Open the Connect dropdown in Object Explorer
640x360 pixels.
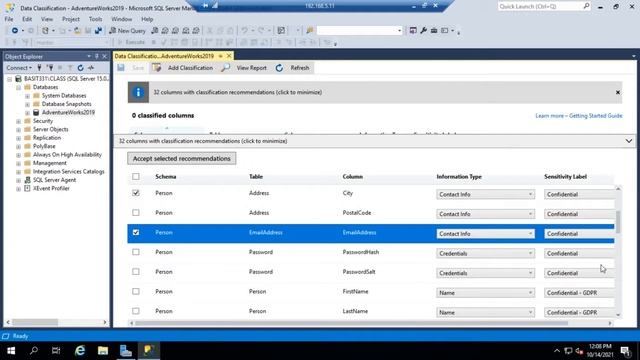[x=19, y=68]
